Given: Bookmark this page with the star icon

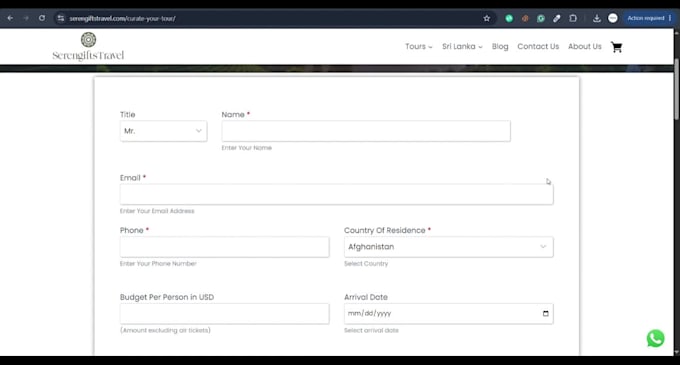Looking at the screenshot, I should pyautogui.click(x=487, y=18).
